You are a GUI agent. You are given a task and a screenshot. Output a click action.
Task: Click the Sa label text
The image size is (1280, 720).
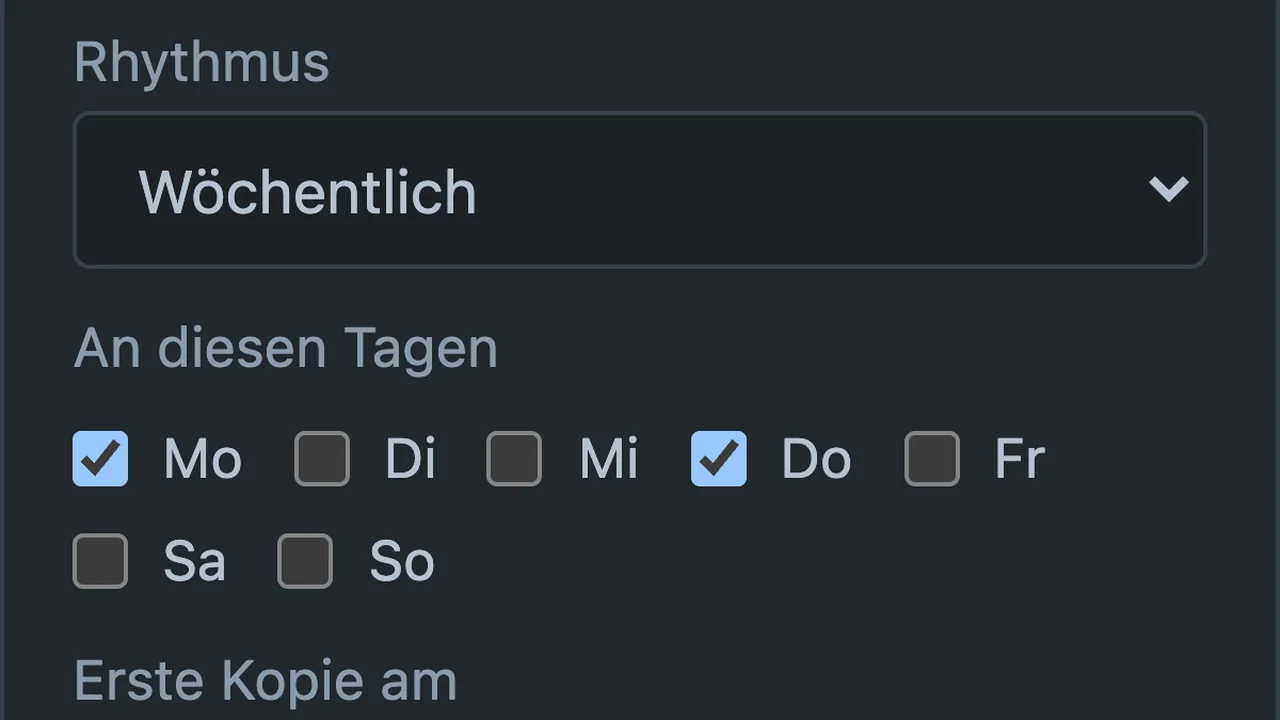195,562
